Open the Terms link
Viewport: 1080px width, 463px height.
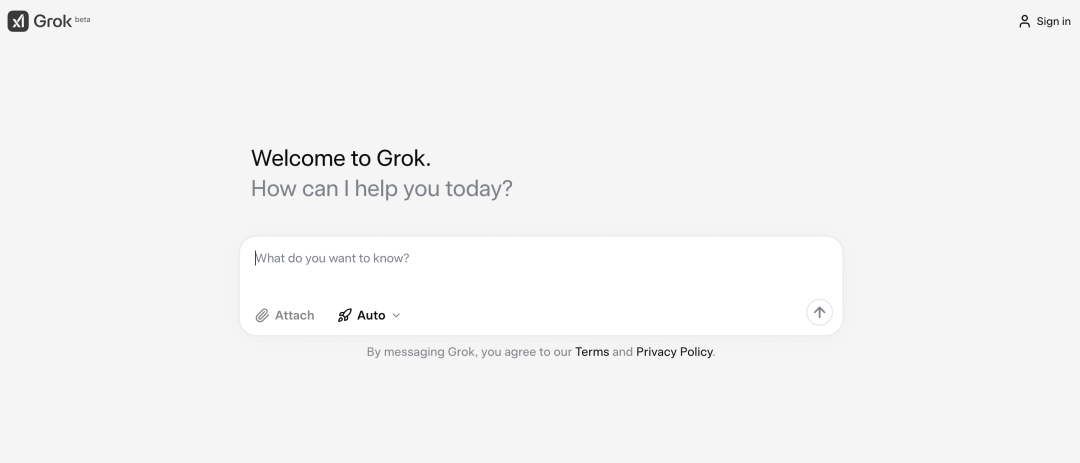pos(592,352)
